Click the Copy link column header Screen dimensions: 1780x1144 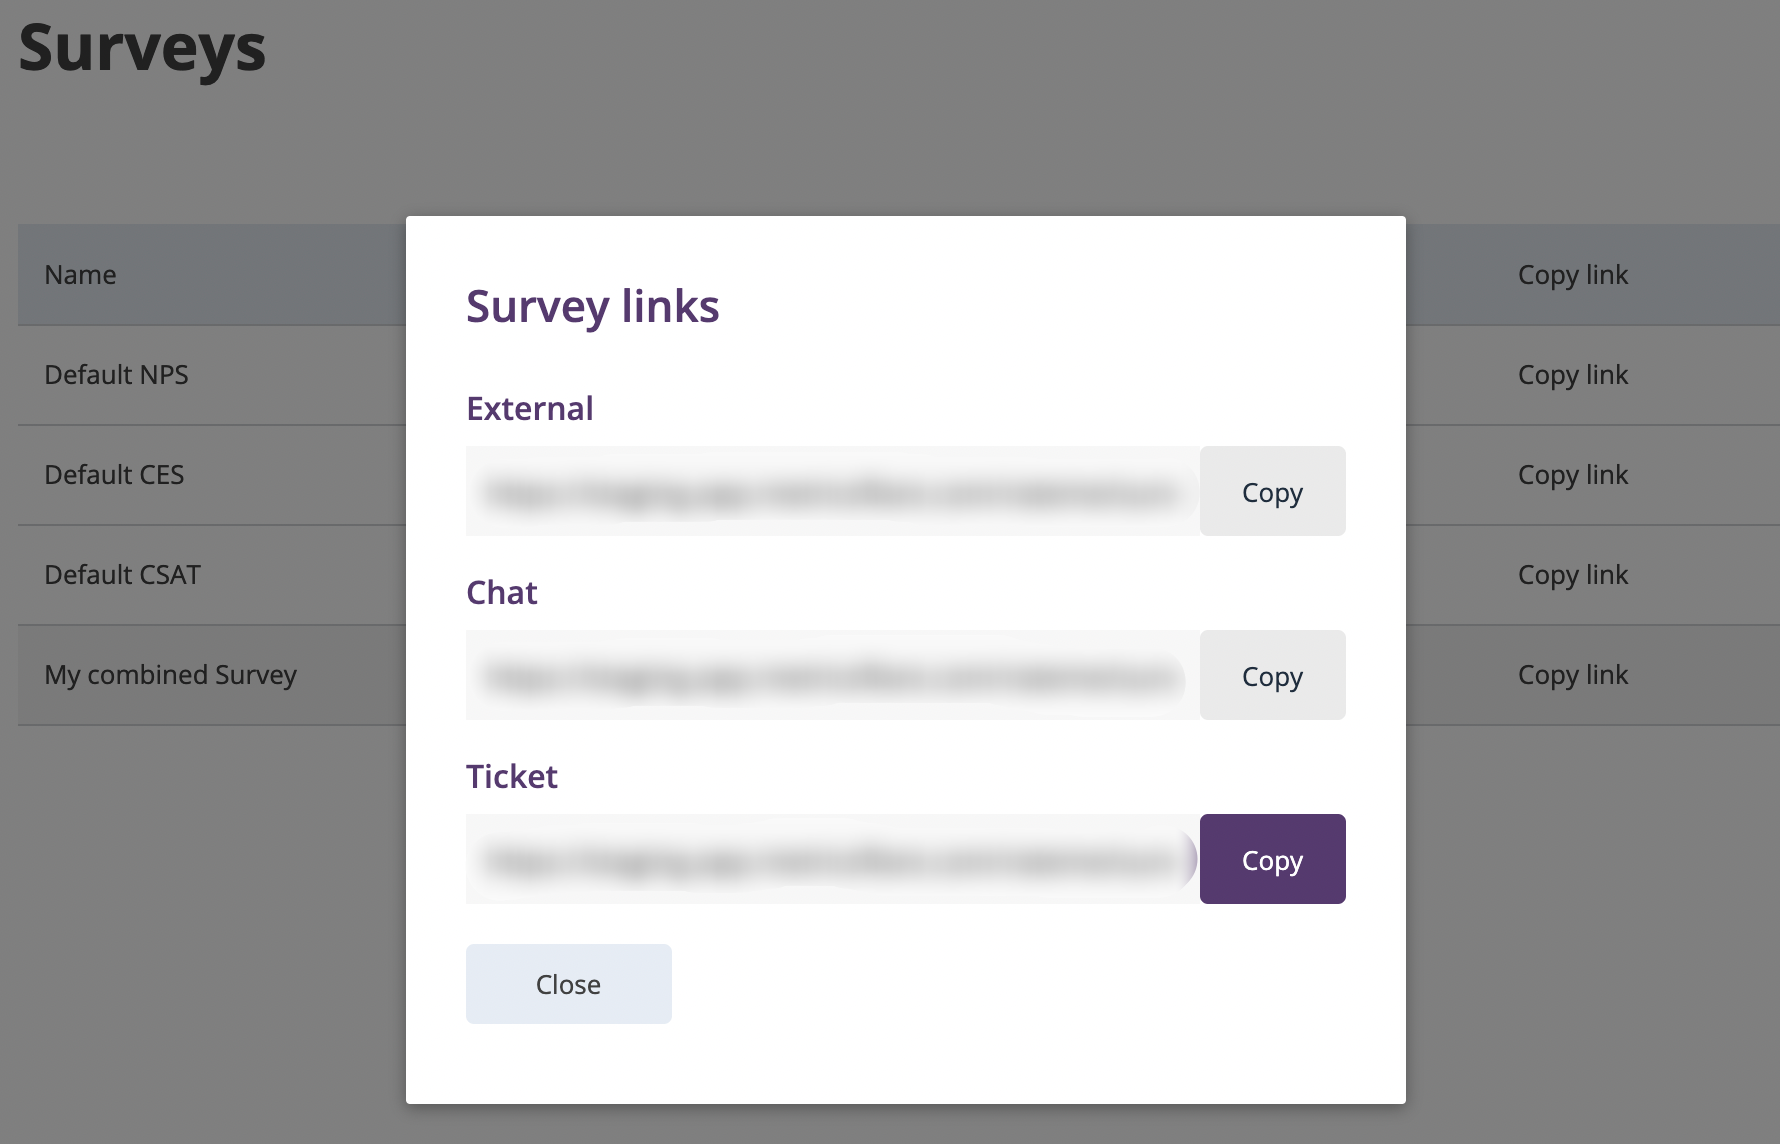click(x=1572, y=275)
